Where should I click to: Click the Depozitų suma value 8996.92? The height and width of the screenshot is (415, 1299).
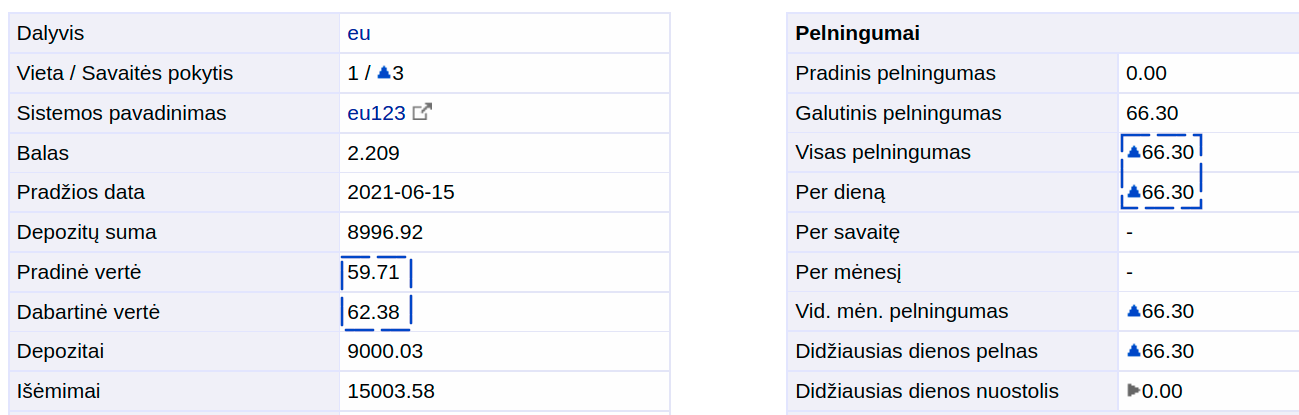click(x=385, y=232)
